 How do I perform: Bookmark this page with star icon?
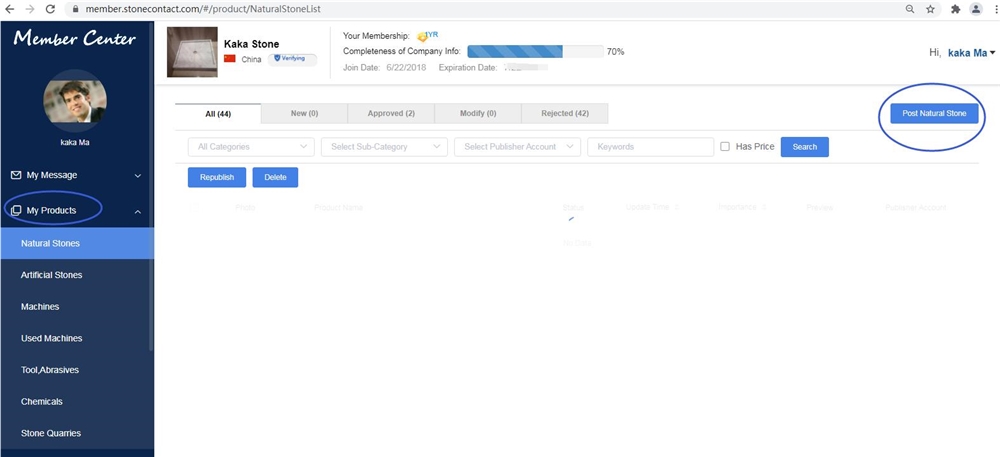[930, 9]
